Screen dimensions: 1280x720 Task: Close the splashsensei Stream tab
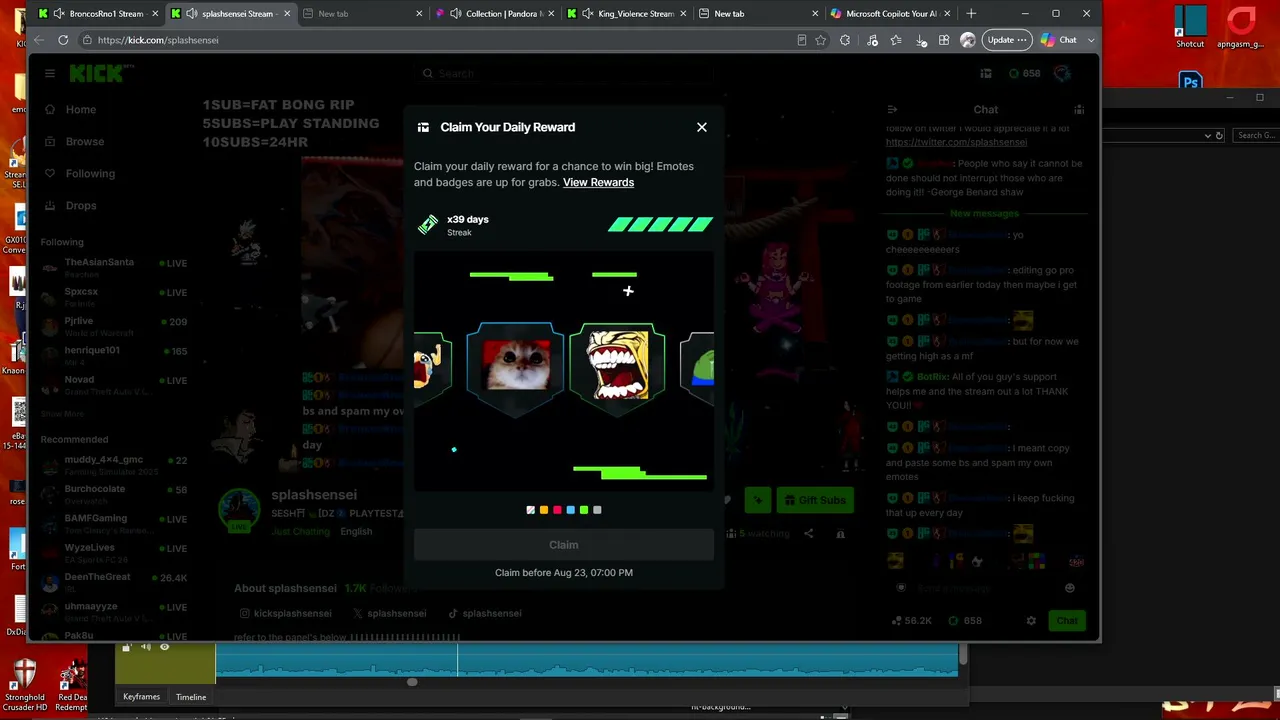[x=287, y=13]
